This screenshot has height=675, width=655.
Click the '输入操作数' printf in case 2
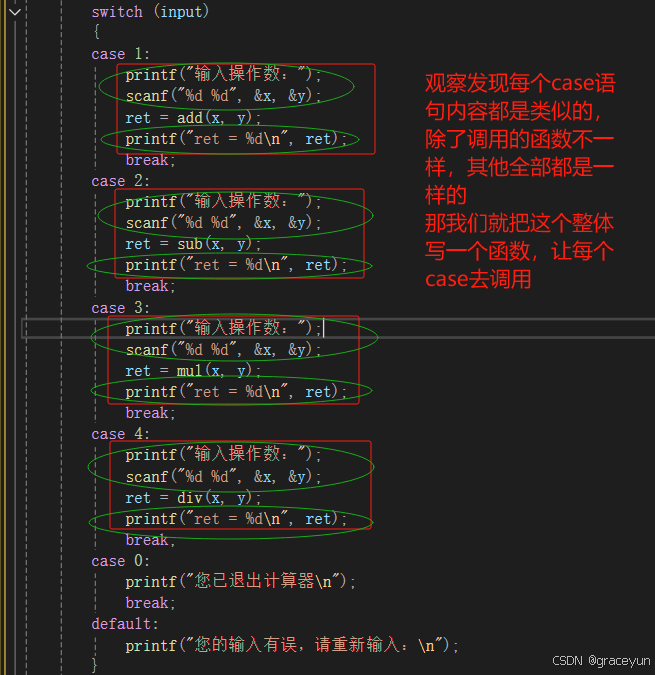[x=223, y=201]
